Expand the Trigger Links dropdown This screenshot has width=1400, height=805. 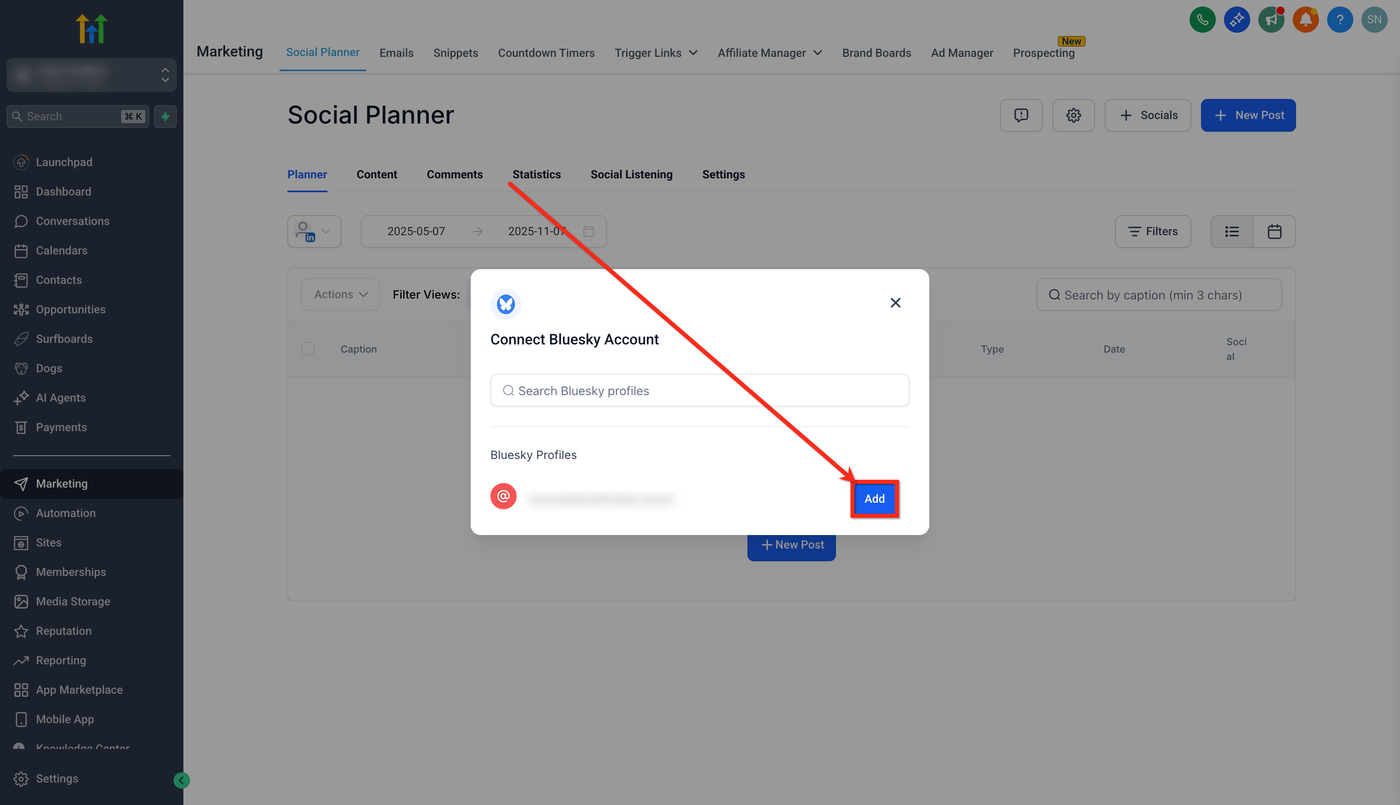coord(656,53)
